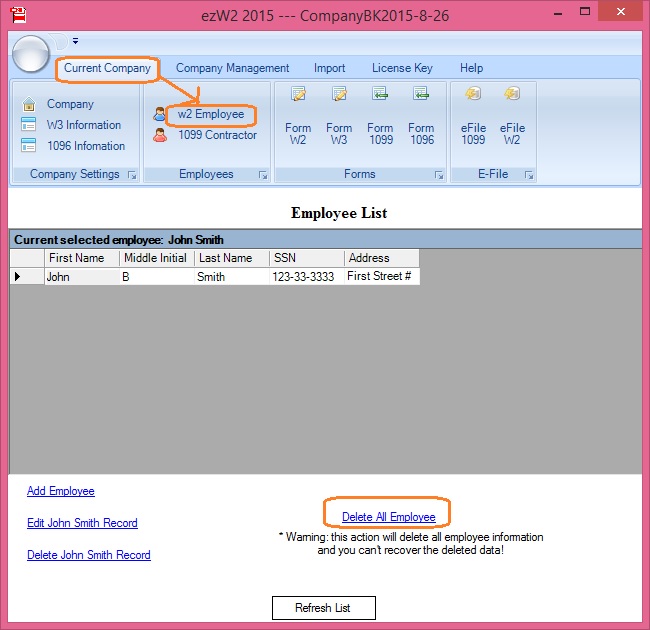
Task: Open the License Key tab
Action: point(402,68)
